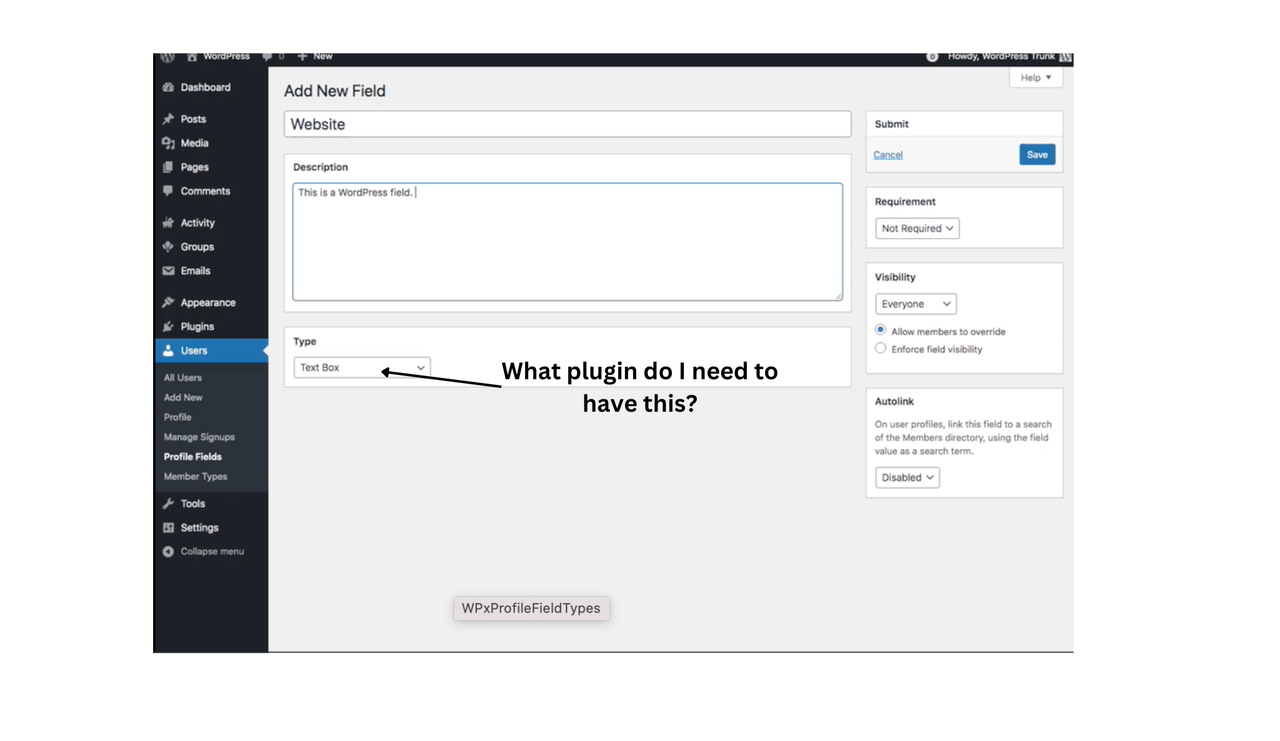Click the WPxProfileFieldTypes label

531,608
